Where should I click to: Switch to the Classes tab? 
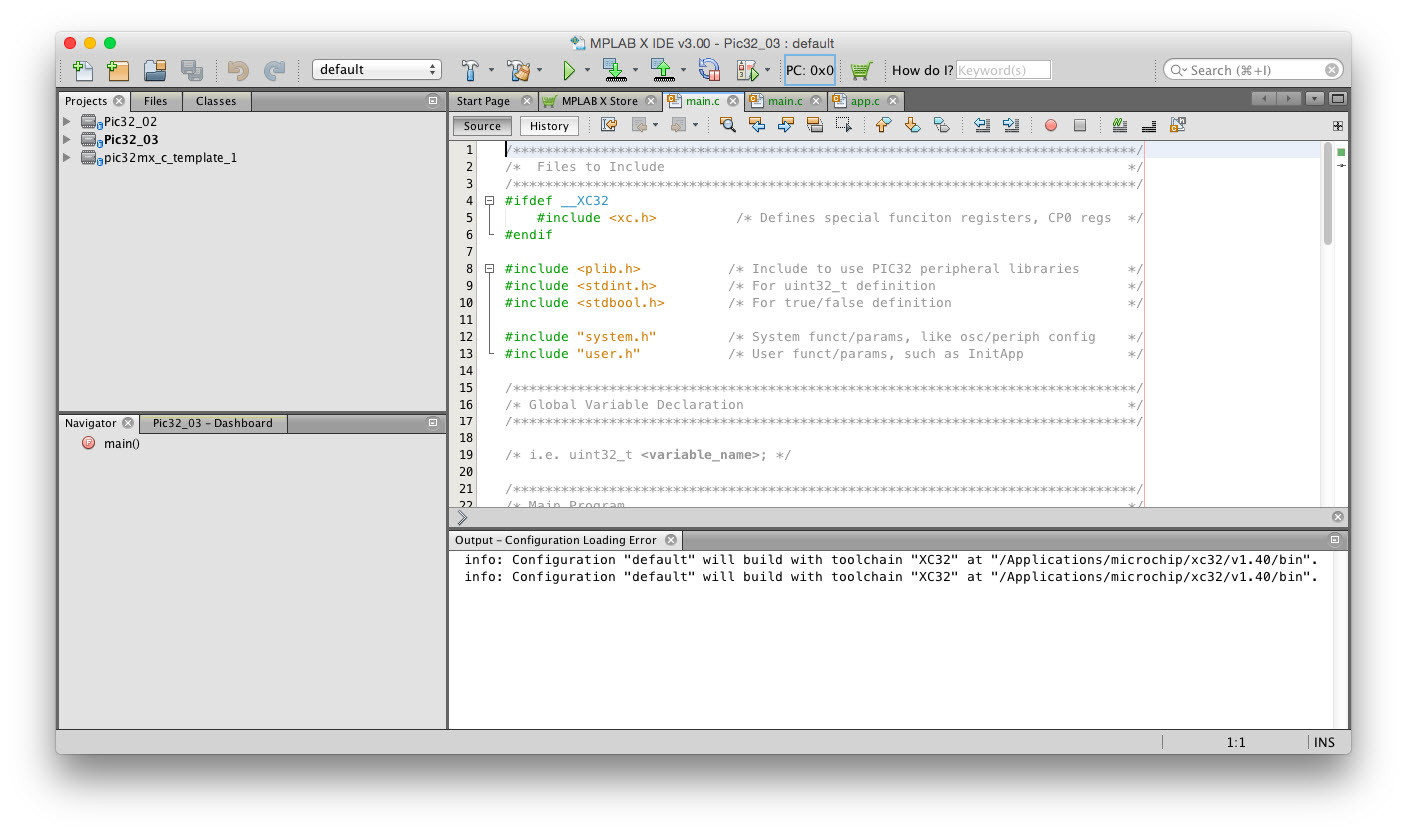coord(216,101)
